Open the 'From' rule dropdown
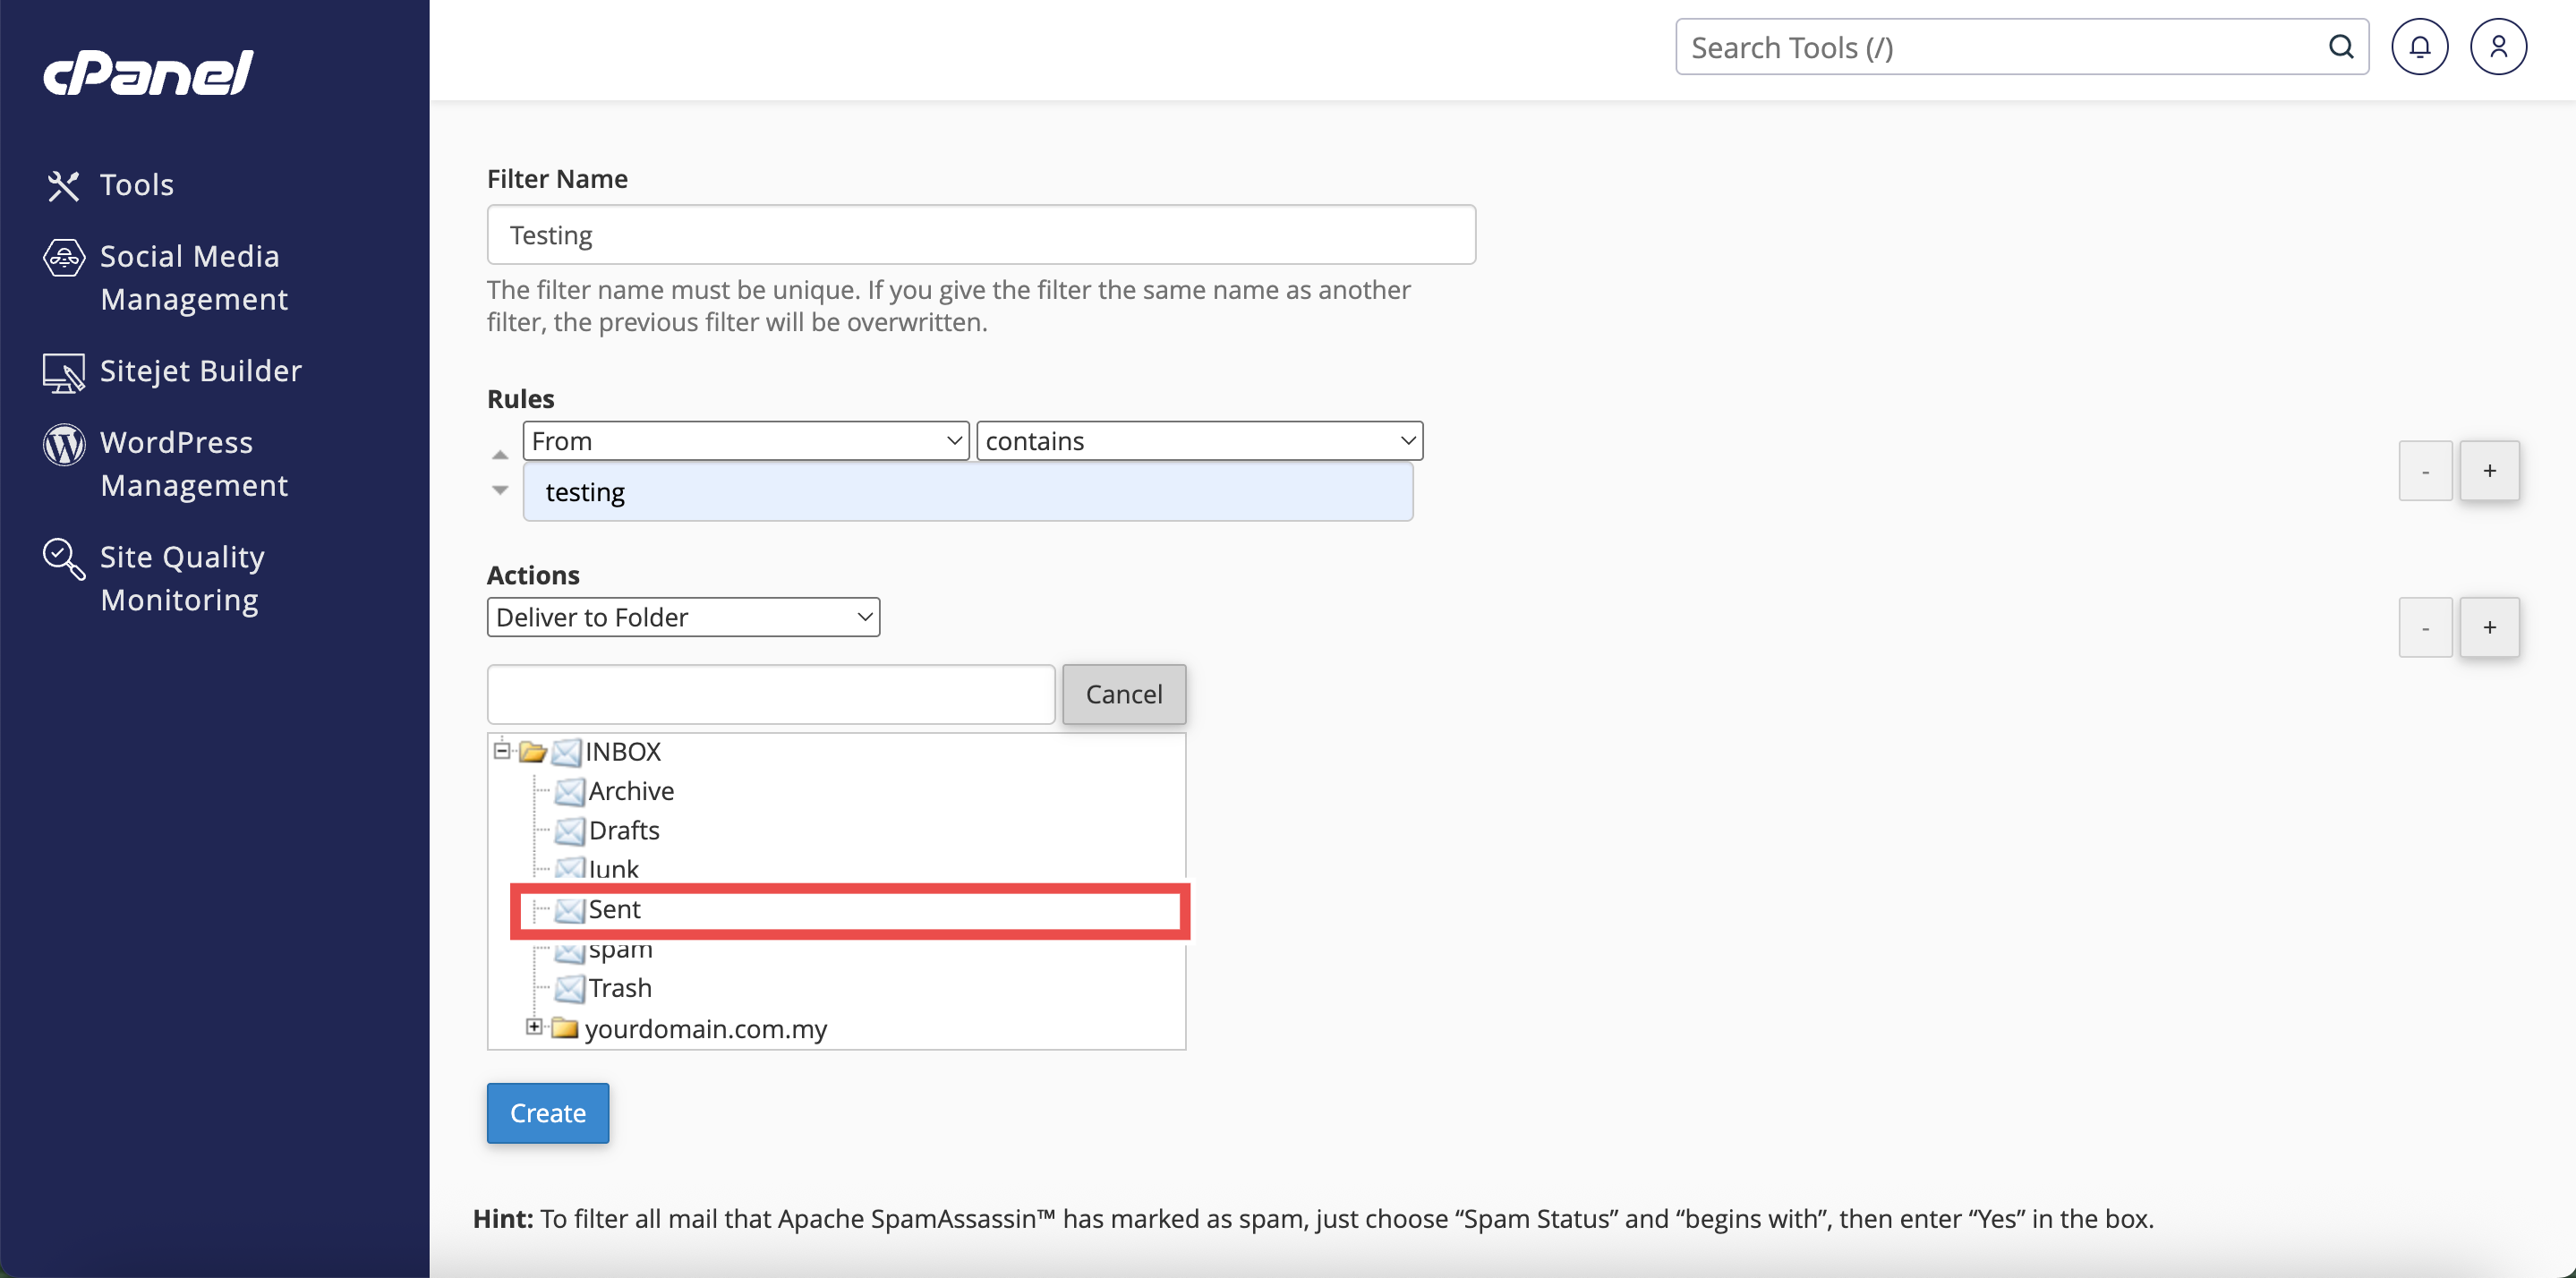Image resolution: width=2576 pixels, height=1278 pixels. (x=745, y=441)
